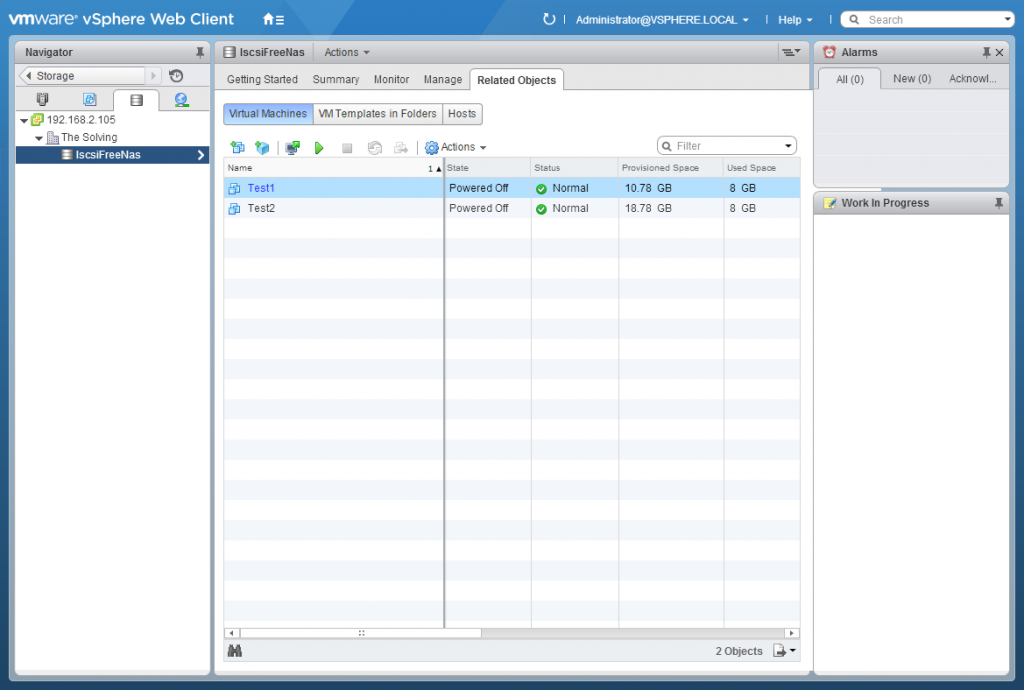This screenshot has width=1024, height=690.
Task: Pin the Alarms panel using its pin icon
Action: pyautogui.click(x=988, y=51)
